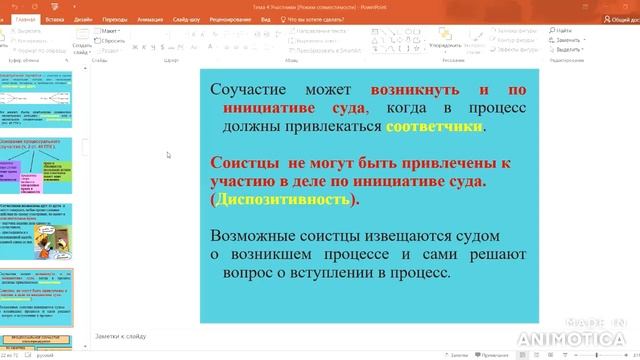Open the Анимация tab
Viewport: 640px width, 360px height.
coord(150,19)
